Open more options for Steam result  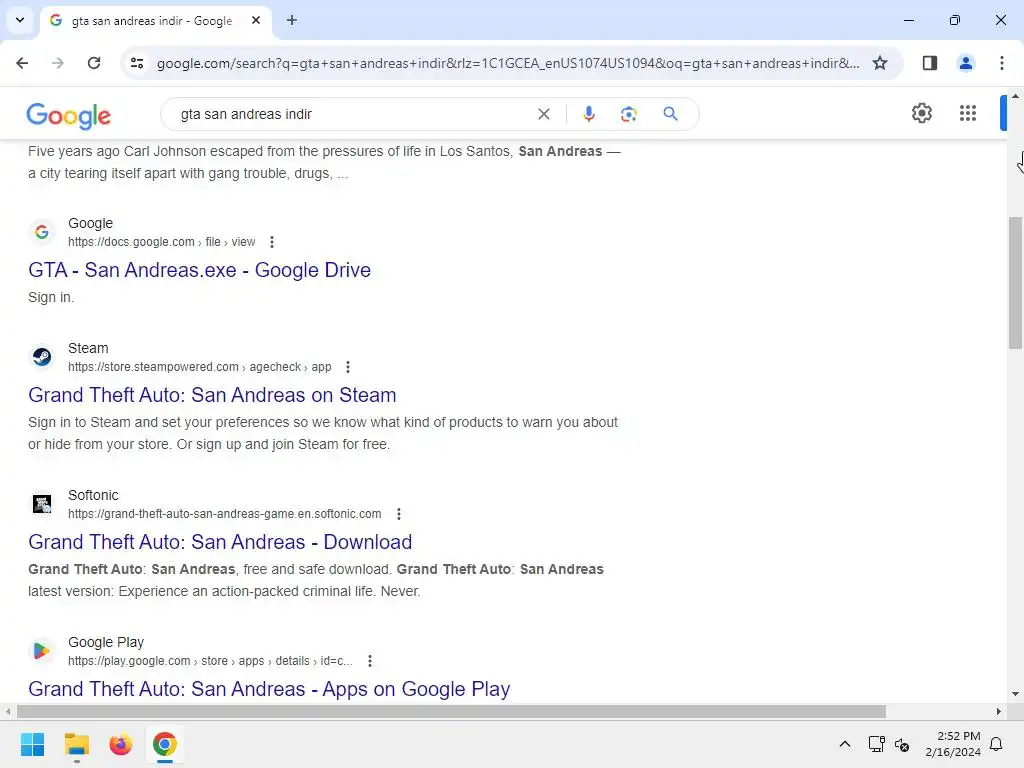pyautogui.click(x=348, y=367)
